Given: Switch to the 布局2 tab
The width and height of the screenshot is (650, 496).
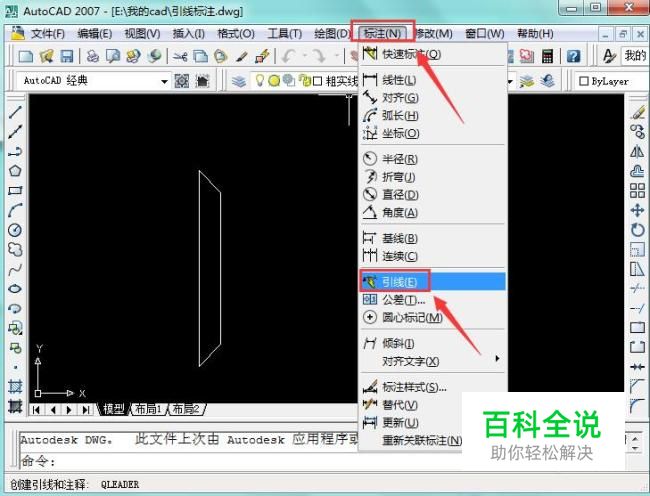Looking at the screenshot, I should tap(186, 409).
